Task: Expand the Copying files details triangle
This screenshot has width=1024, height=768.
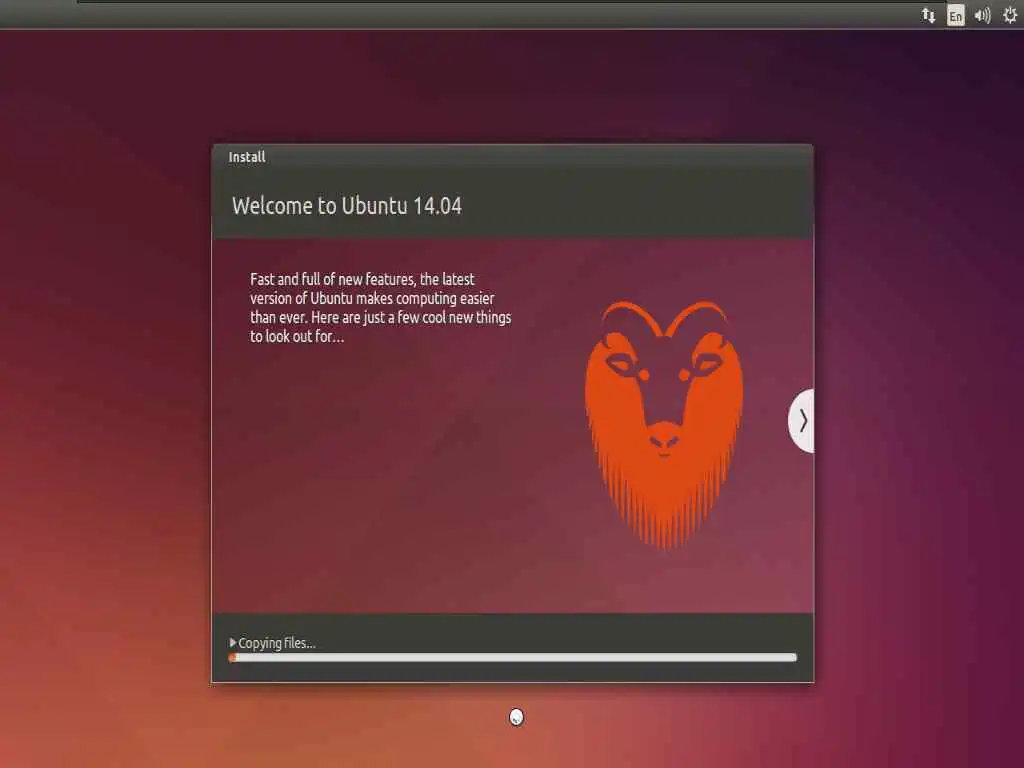Action: [x=232, y=643]
